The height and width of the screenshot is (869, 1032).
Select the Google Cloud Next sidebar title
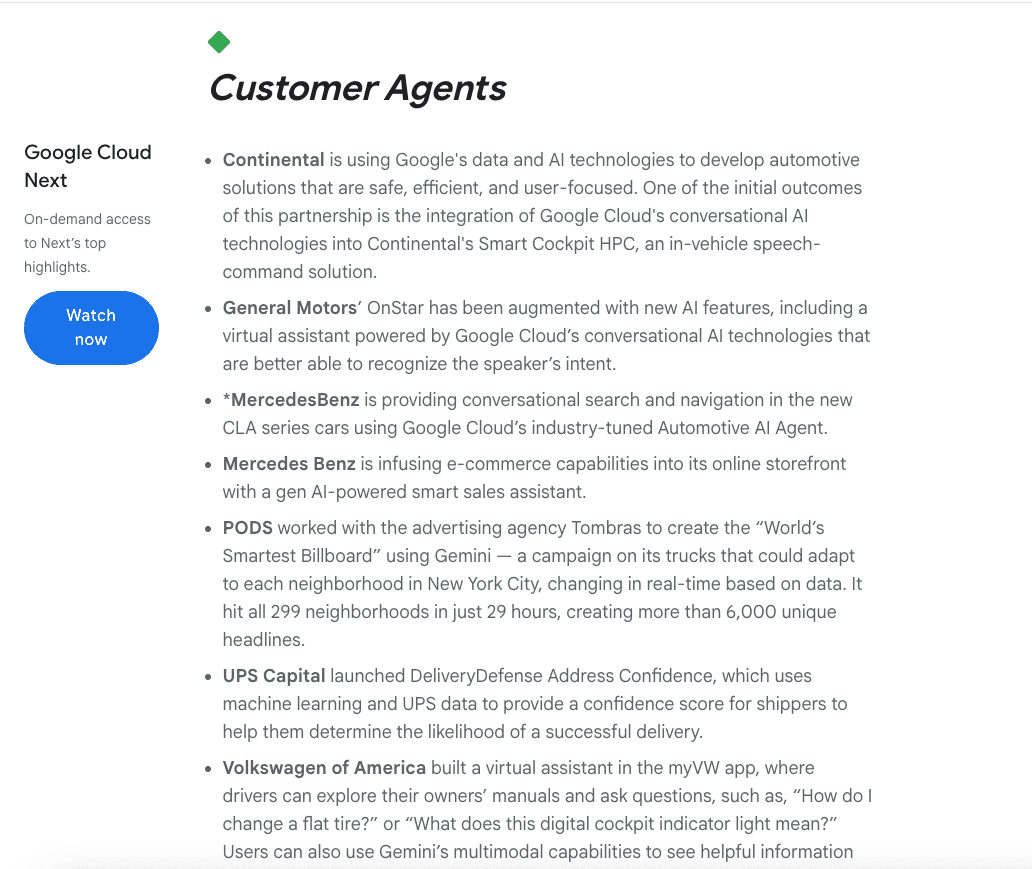point(88,166)
